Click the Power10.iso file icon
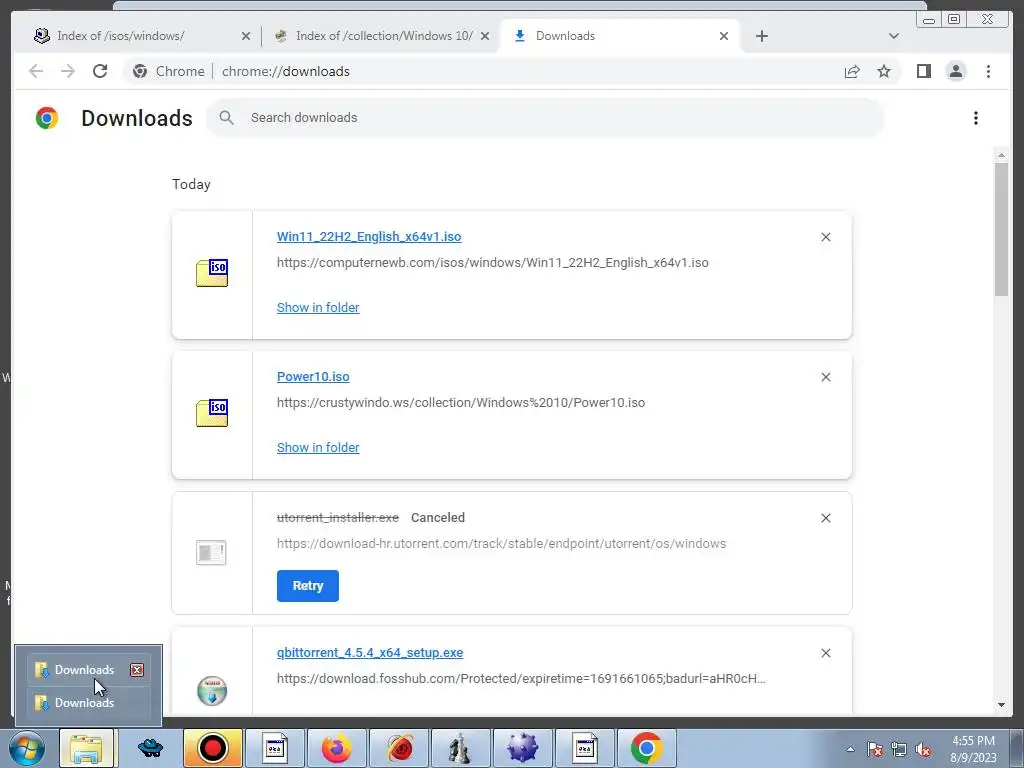Image resolution: width=1024 pixels, height=768 pixels. [212, 413]
